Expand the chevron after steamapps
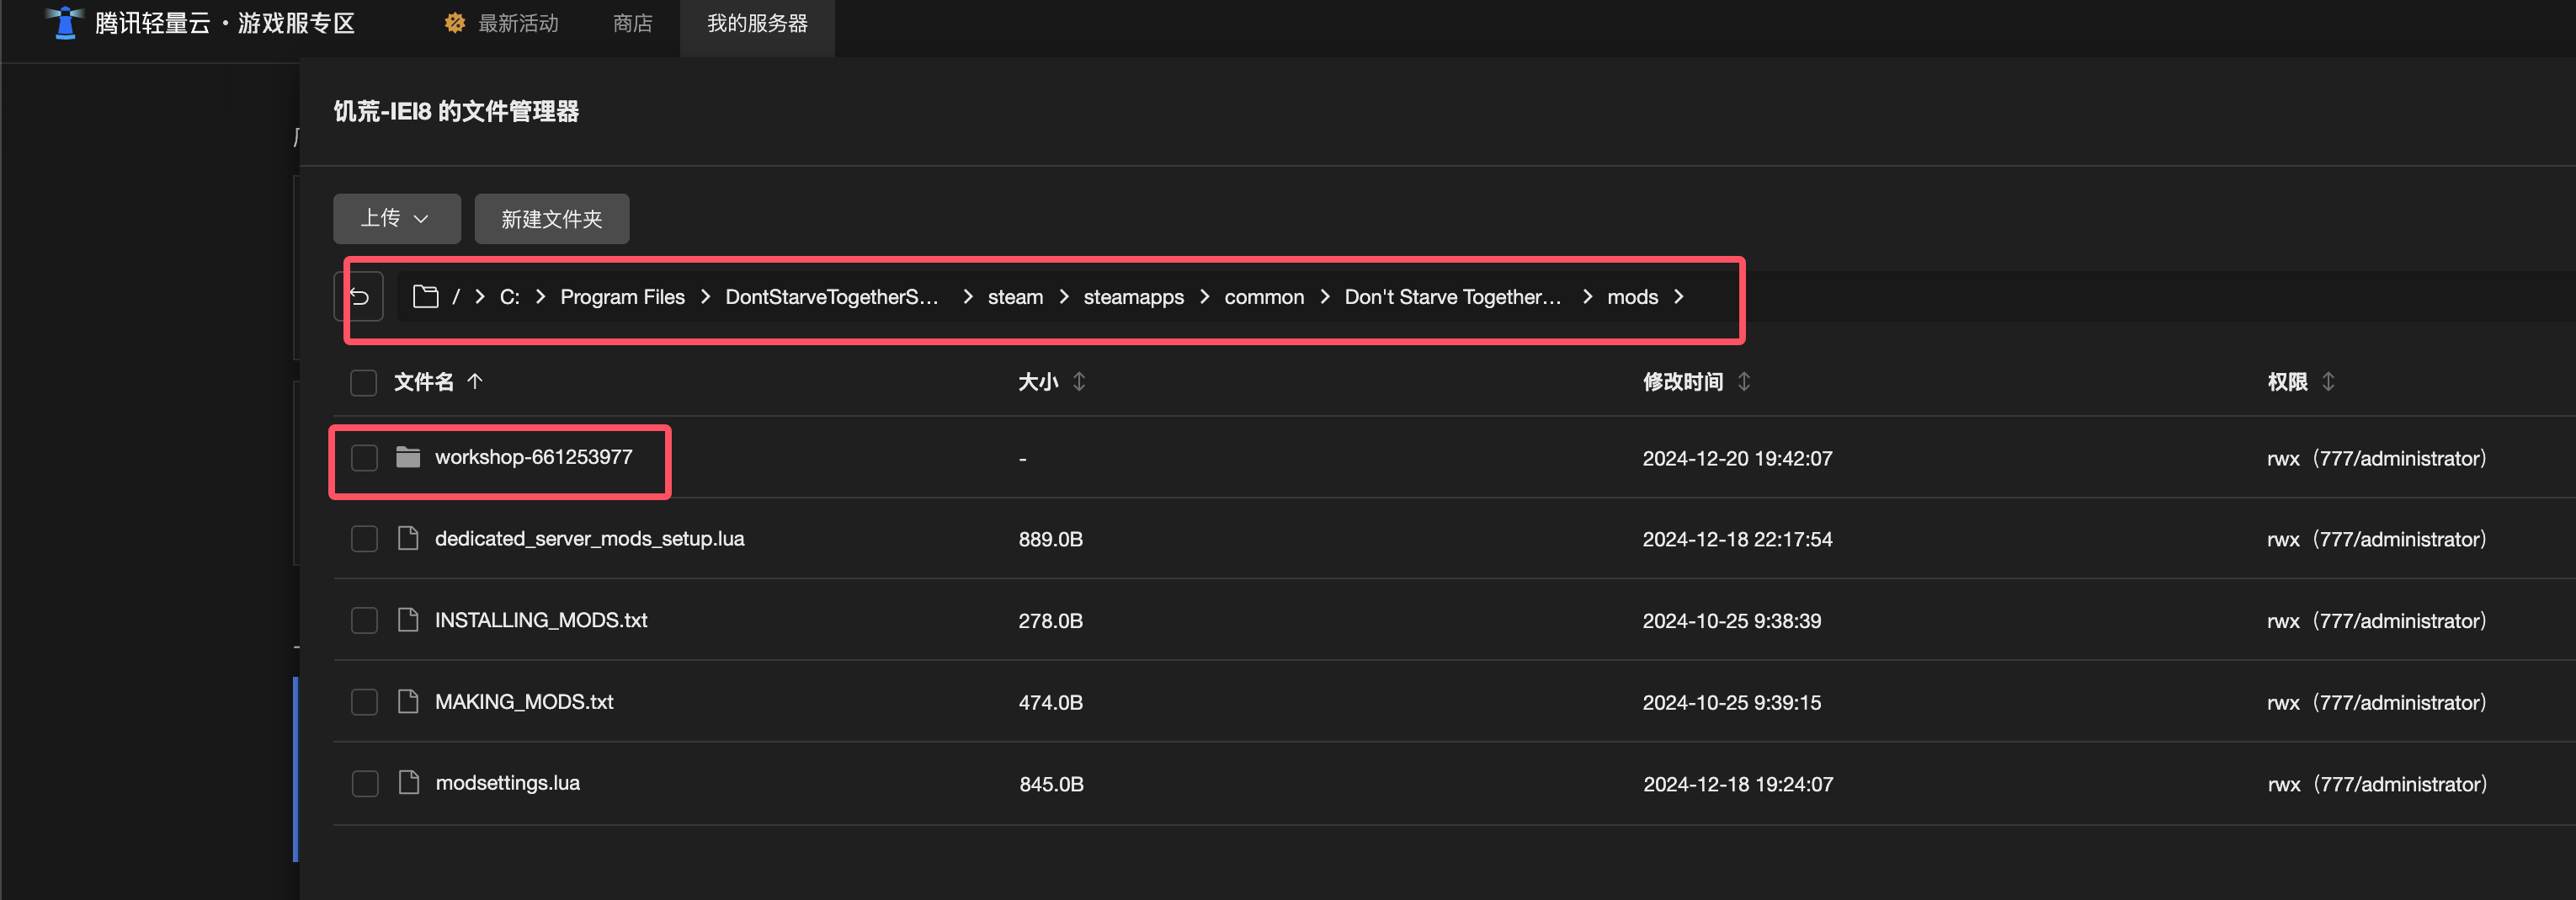This screenshot has height=900, width=2576. coord(1204,297)
